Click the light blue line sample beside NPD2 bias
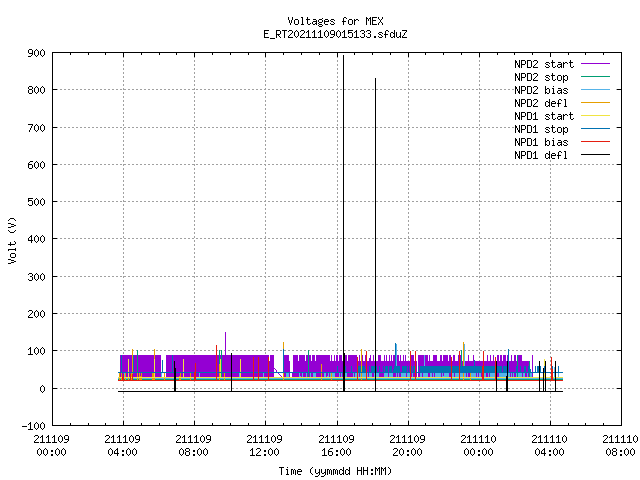 [596, 90]
